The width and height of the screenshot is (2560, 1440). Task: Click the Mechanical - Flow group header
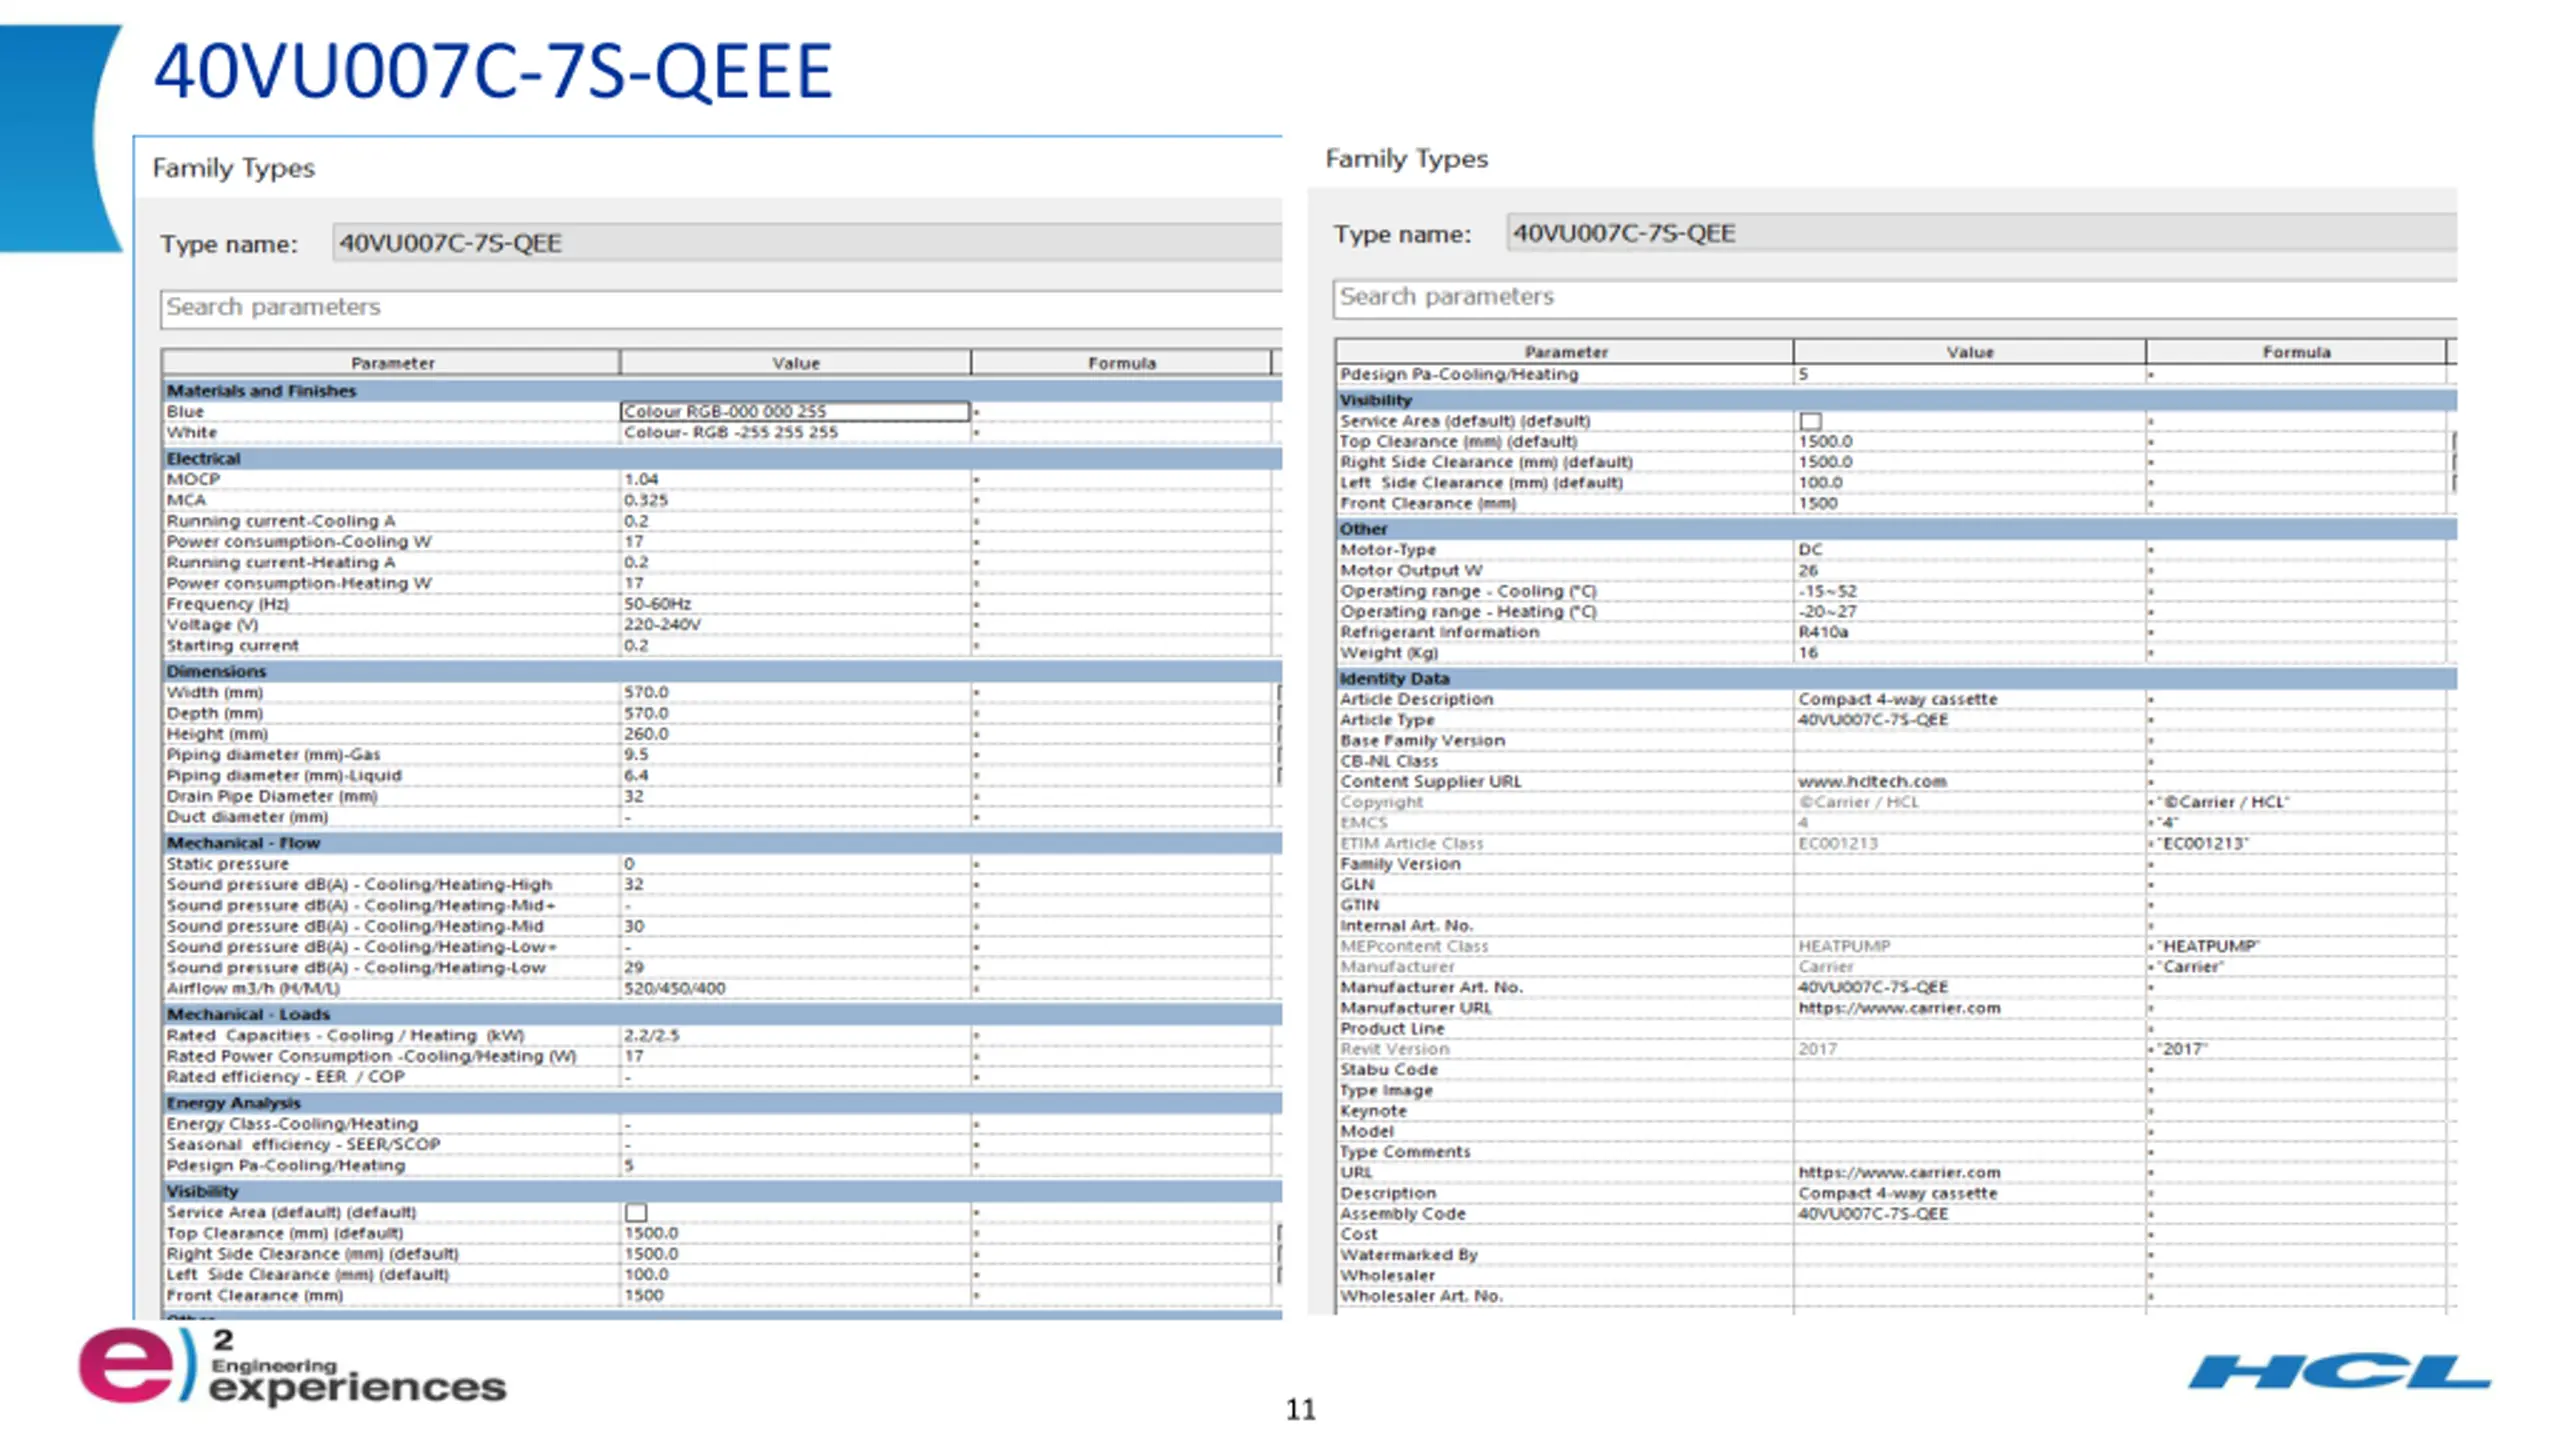click(x=721, y=843)
